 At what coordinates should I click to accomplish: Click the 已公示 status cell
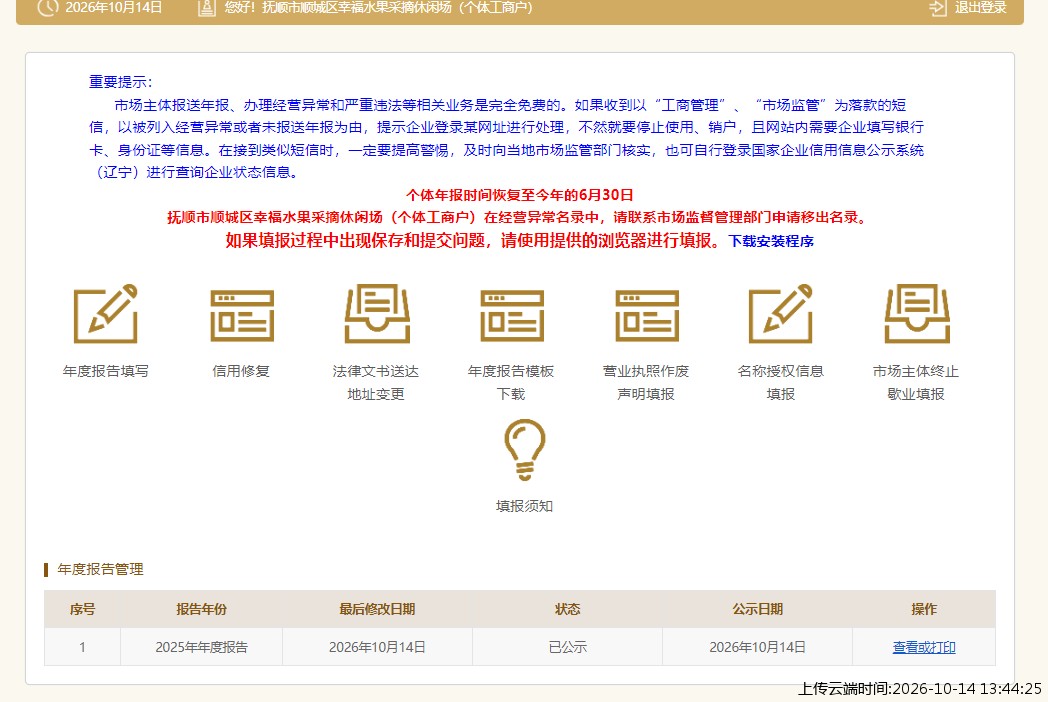point(567,647)
